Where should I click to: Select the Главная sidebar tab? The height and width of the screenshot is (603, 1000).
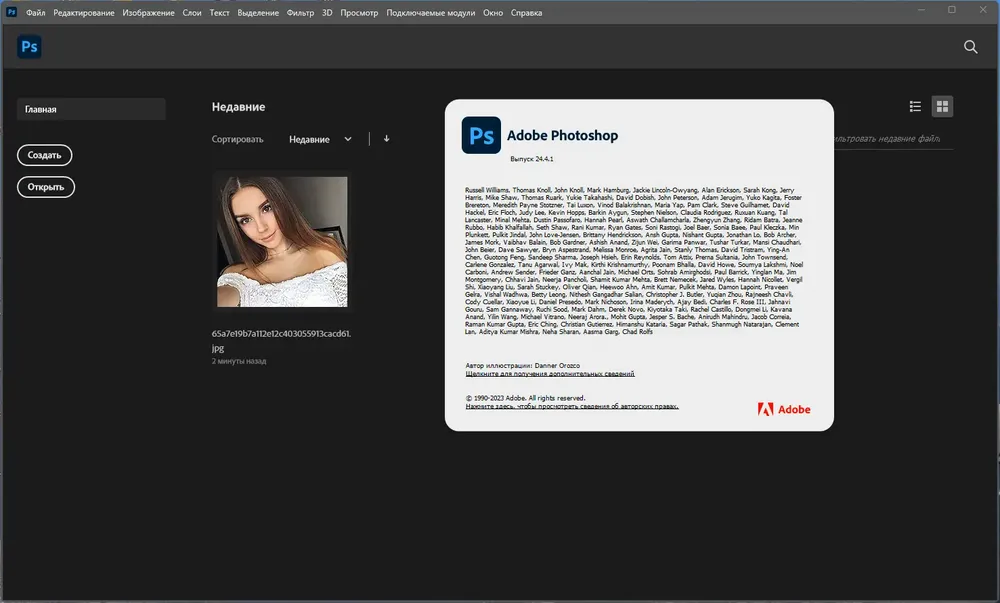[91, 109]
